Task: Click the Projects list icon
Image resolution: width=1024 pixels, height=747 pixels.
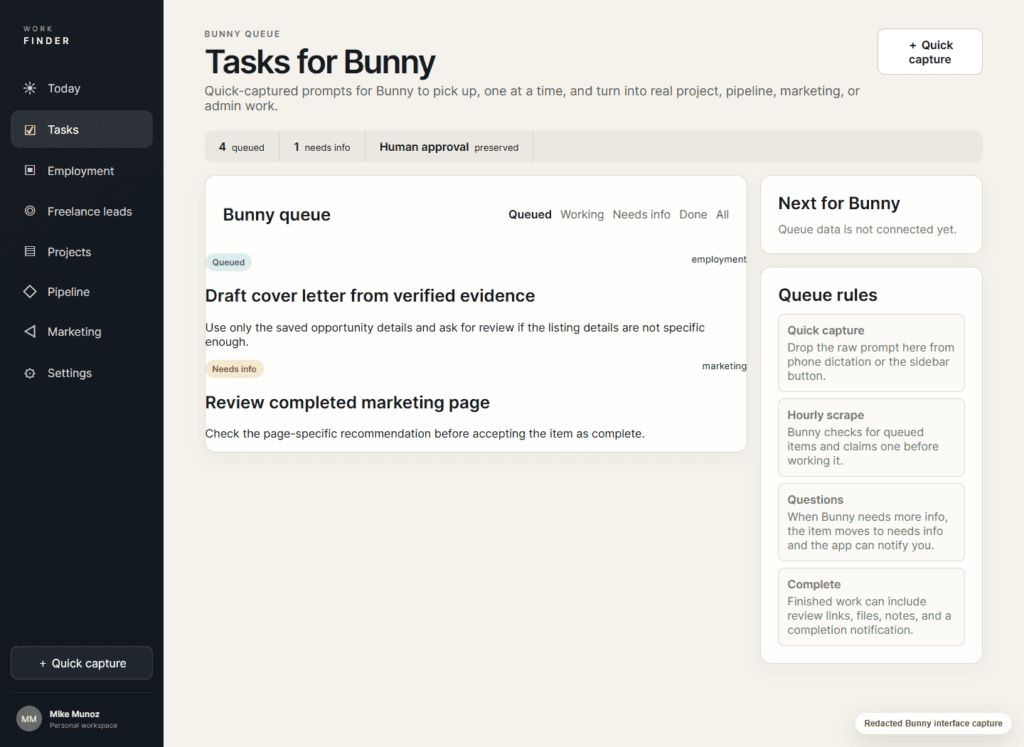Action: click(30, 251)
